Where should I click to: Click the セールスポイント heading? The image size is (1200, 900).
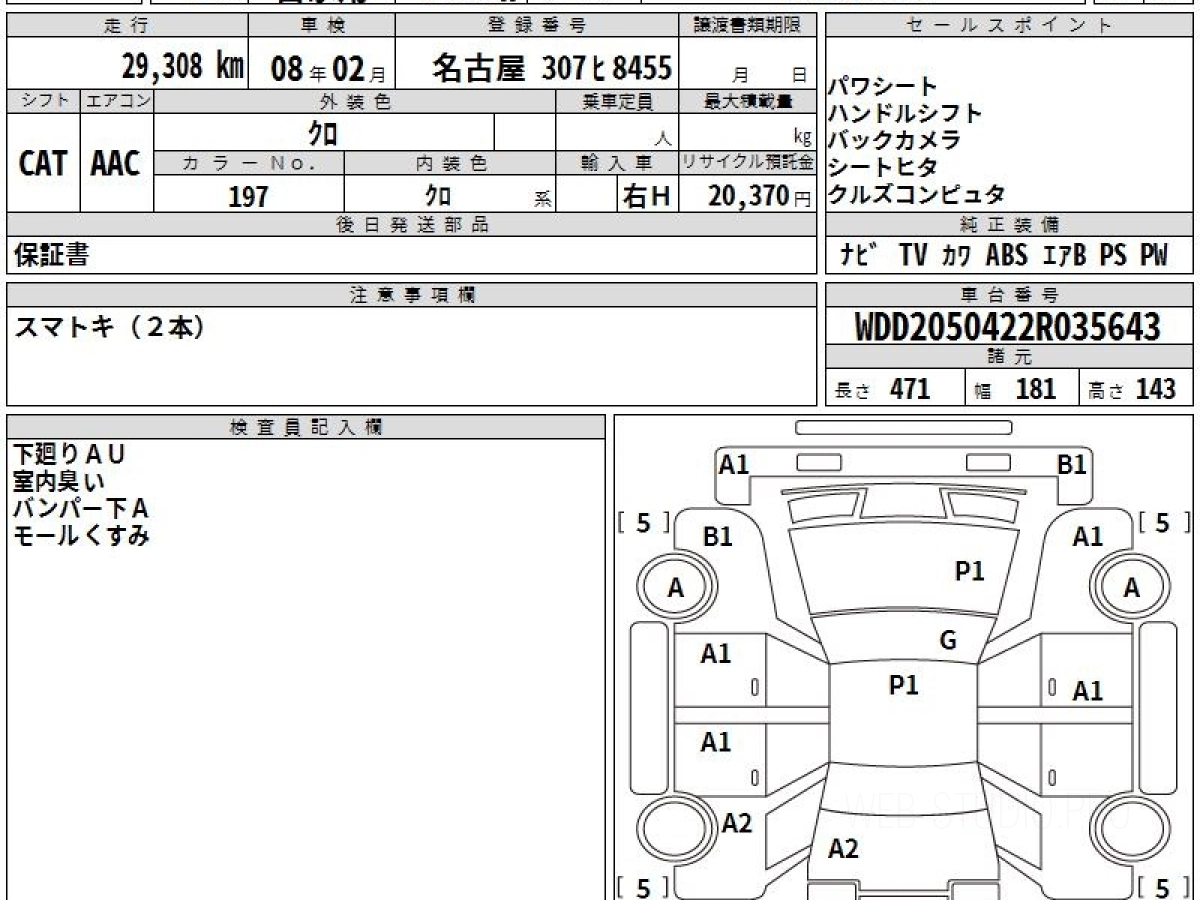pos(1009,26)
